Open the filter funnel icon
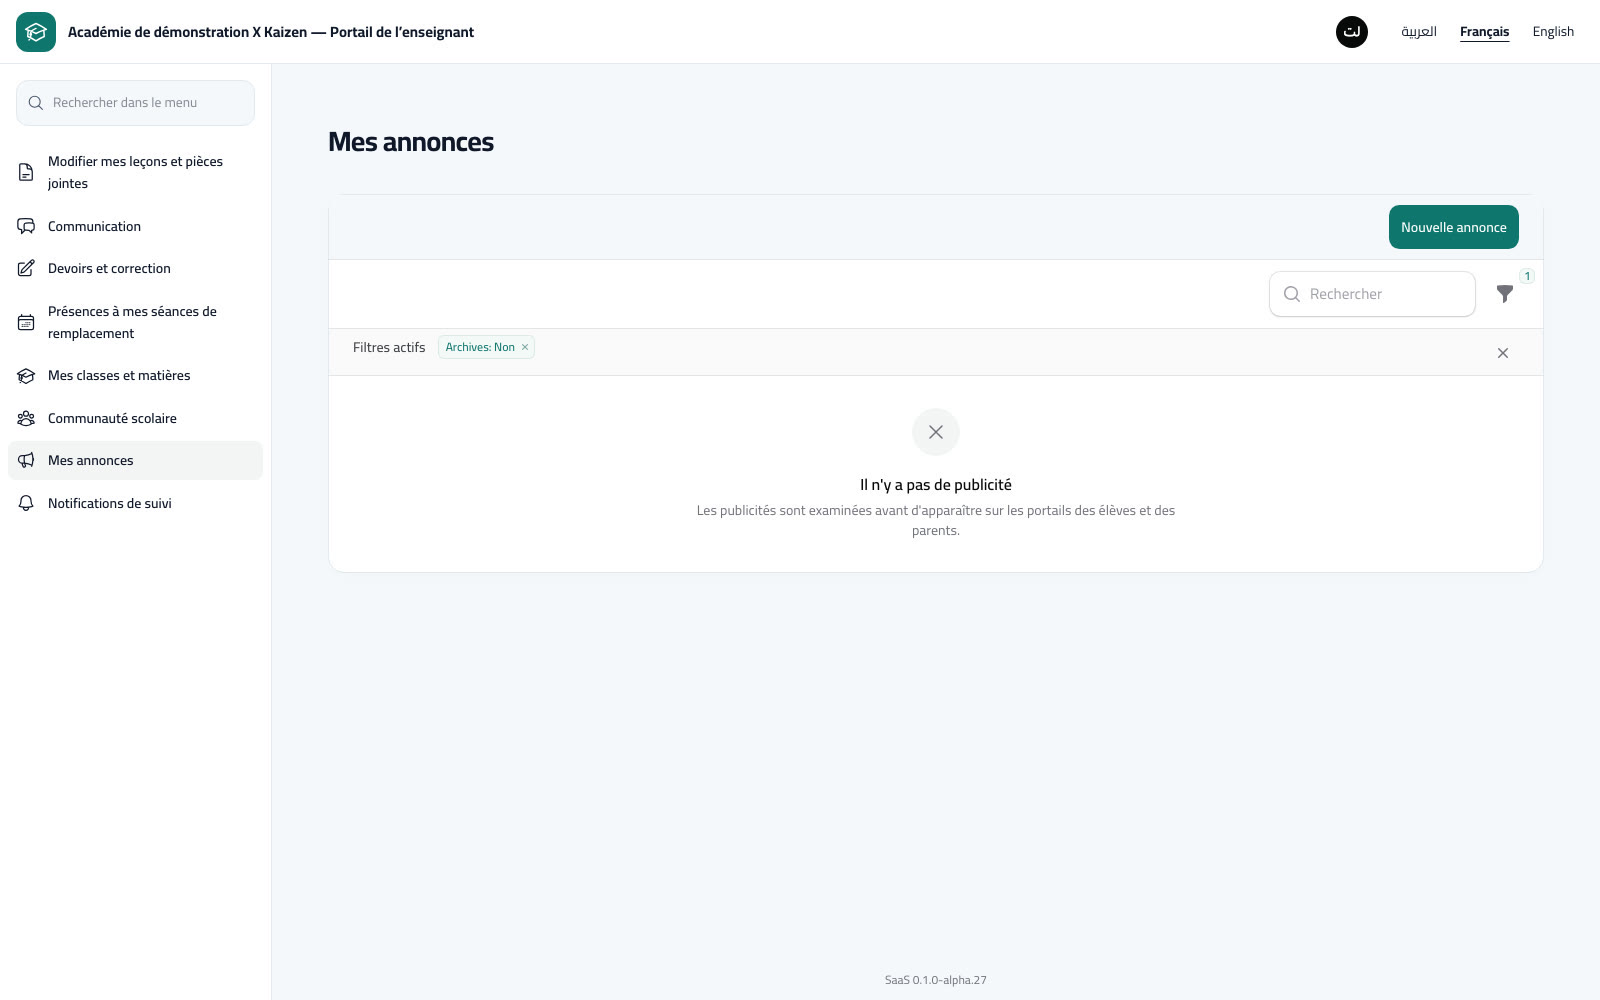This screenshot has width=1600, height=1000. 1504,294
